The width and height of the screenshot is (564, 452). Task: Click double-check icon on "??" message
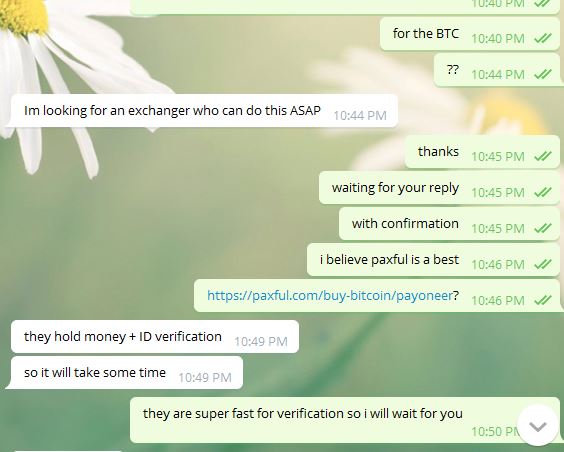[x=543, y=74]
